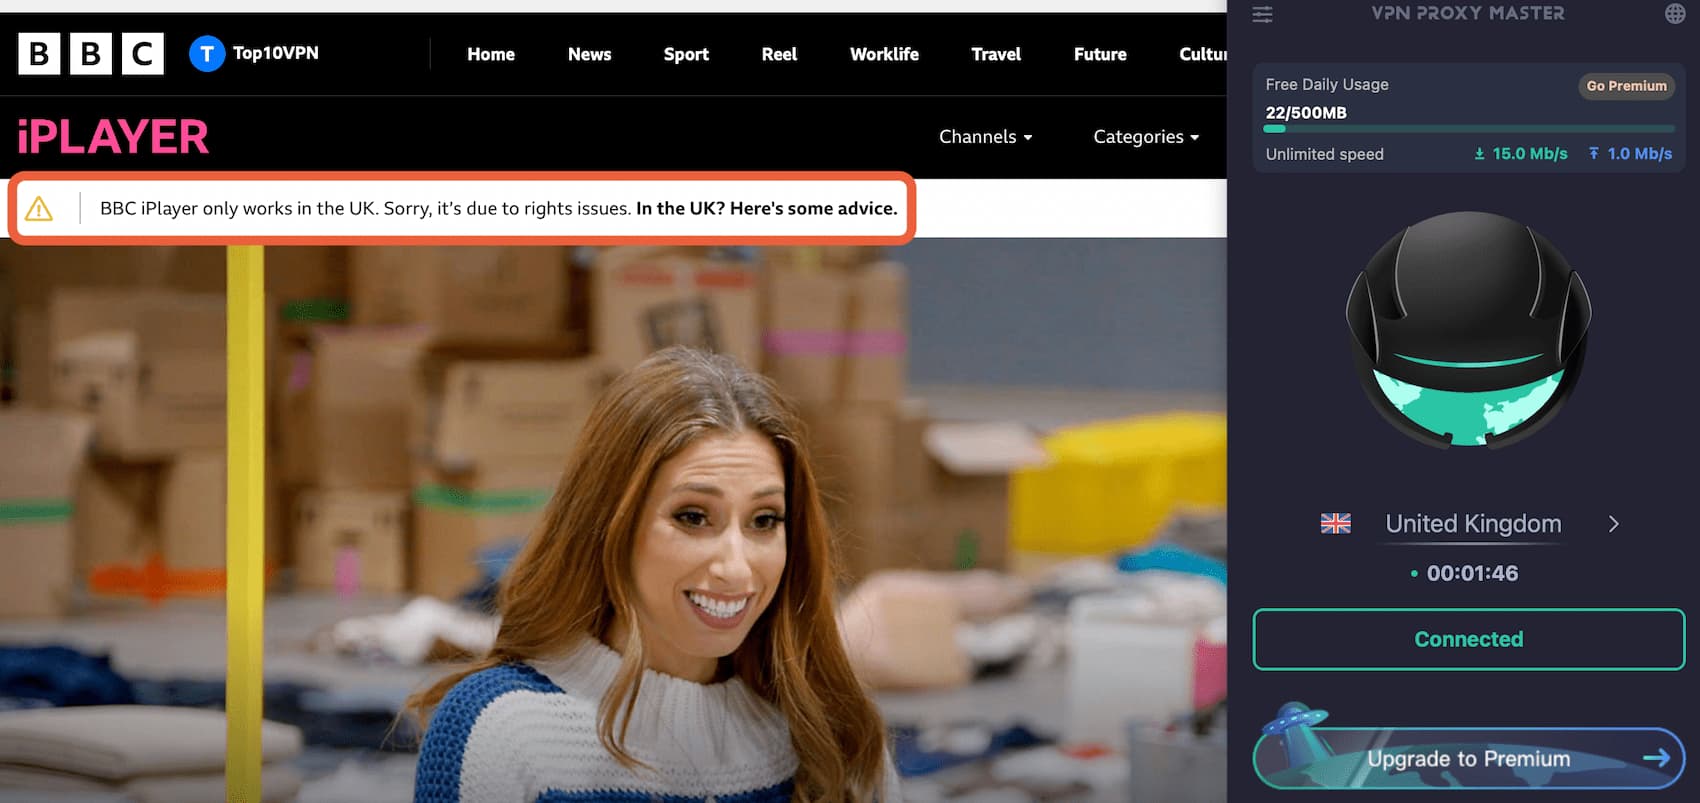Viewport: 1700px width, 803px height.
Task: Open the server list chevron next to United Kingdom
Action: click(x=1613, y=524)
